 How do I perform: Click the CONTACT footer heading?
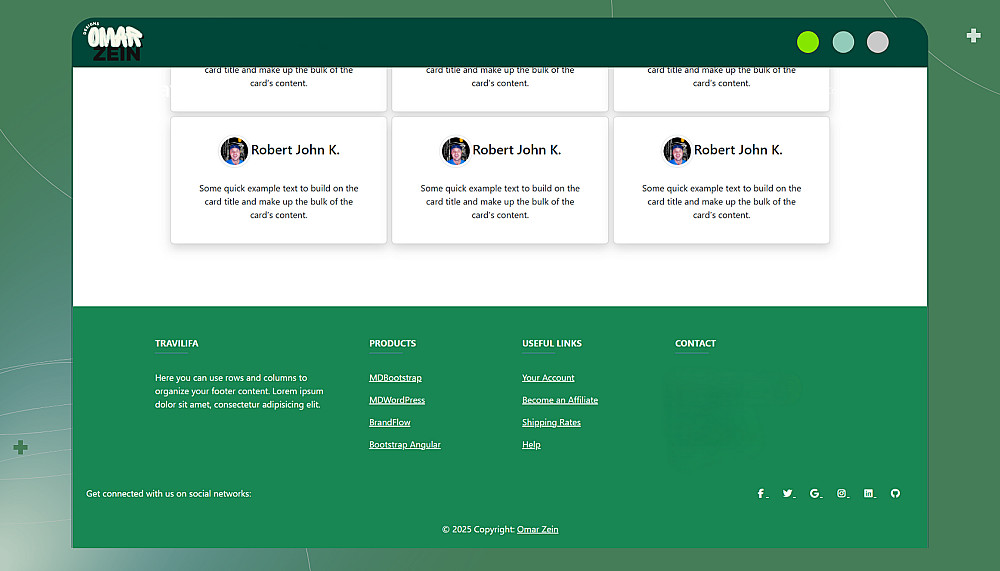[695, 343]
